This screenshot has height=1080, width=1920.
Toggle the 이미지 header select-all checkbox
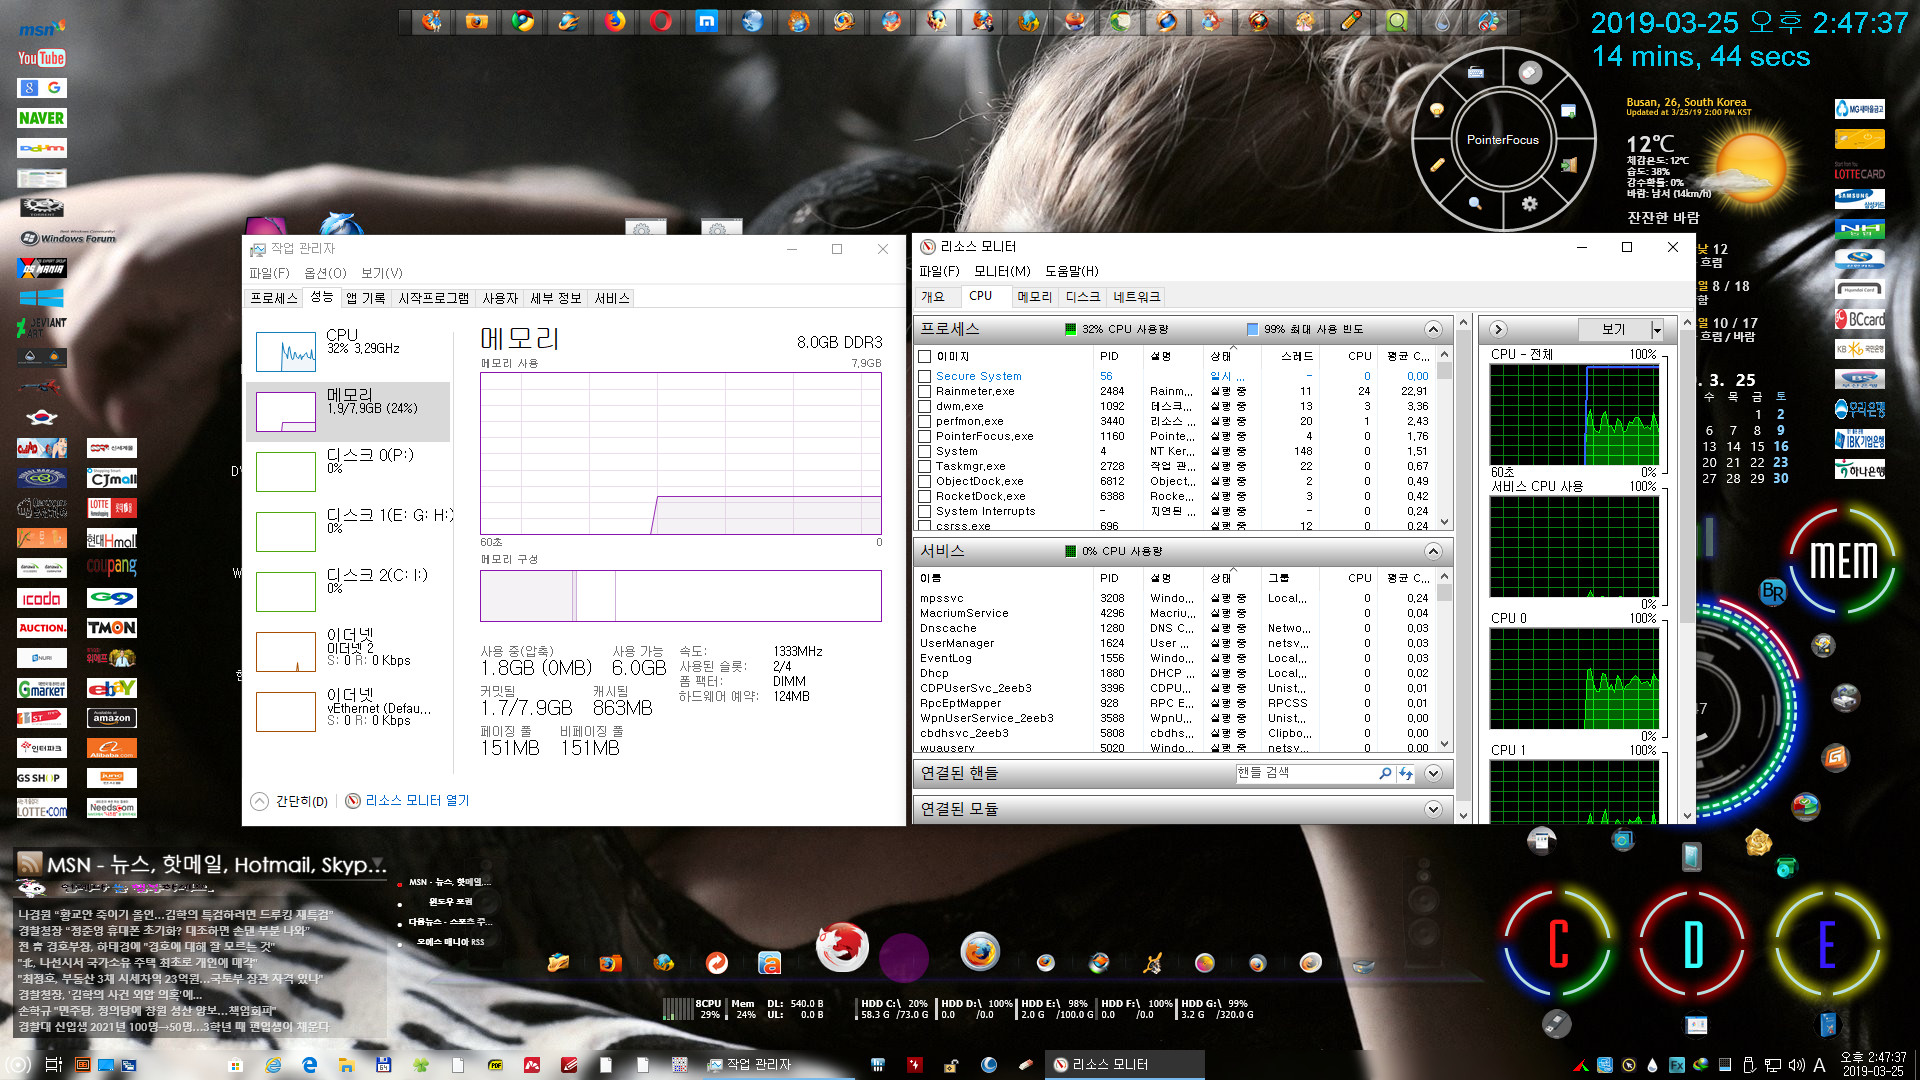point(924,356)
